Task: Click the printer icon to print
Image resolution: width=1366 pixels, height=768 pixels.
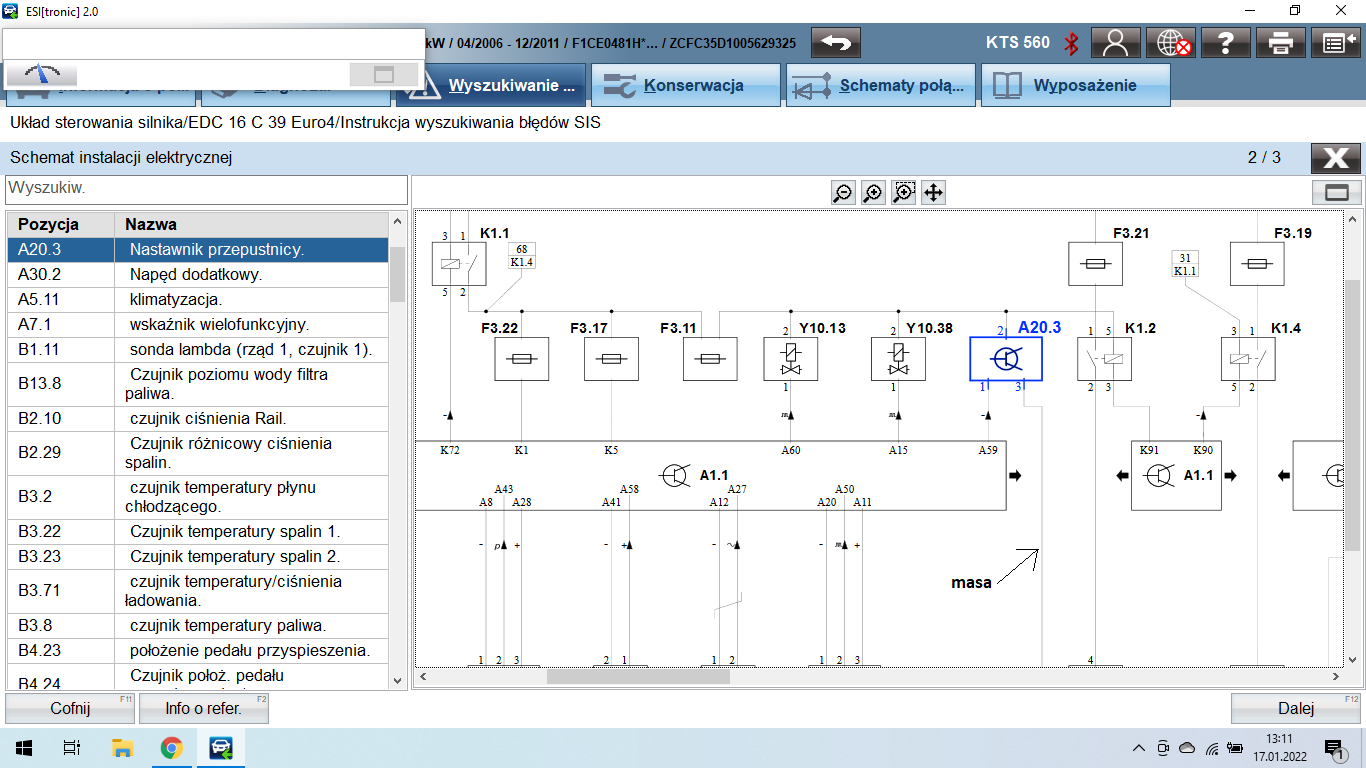Action: click(1281, 43)
